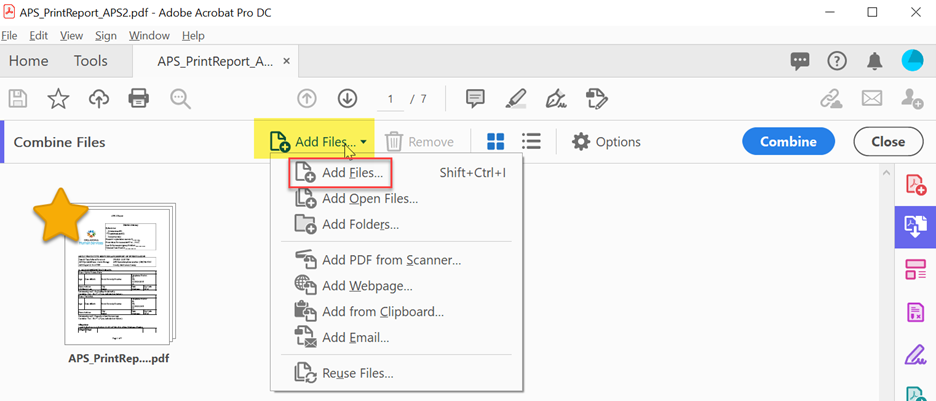Switch to the Tools tab
This screenshot has height=401, width=936.
91,61
